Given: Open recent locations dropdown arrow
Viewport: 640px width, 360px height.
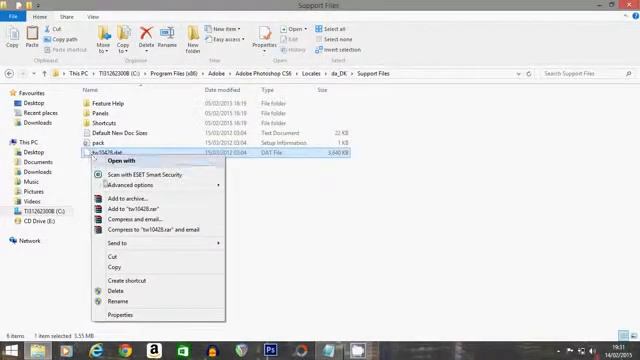Looking at the screenshot, I should (34, 74).
